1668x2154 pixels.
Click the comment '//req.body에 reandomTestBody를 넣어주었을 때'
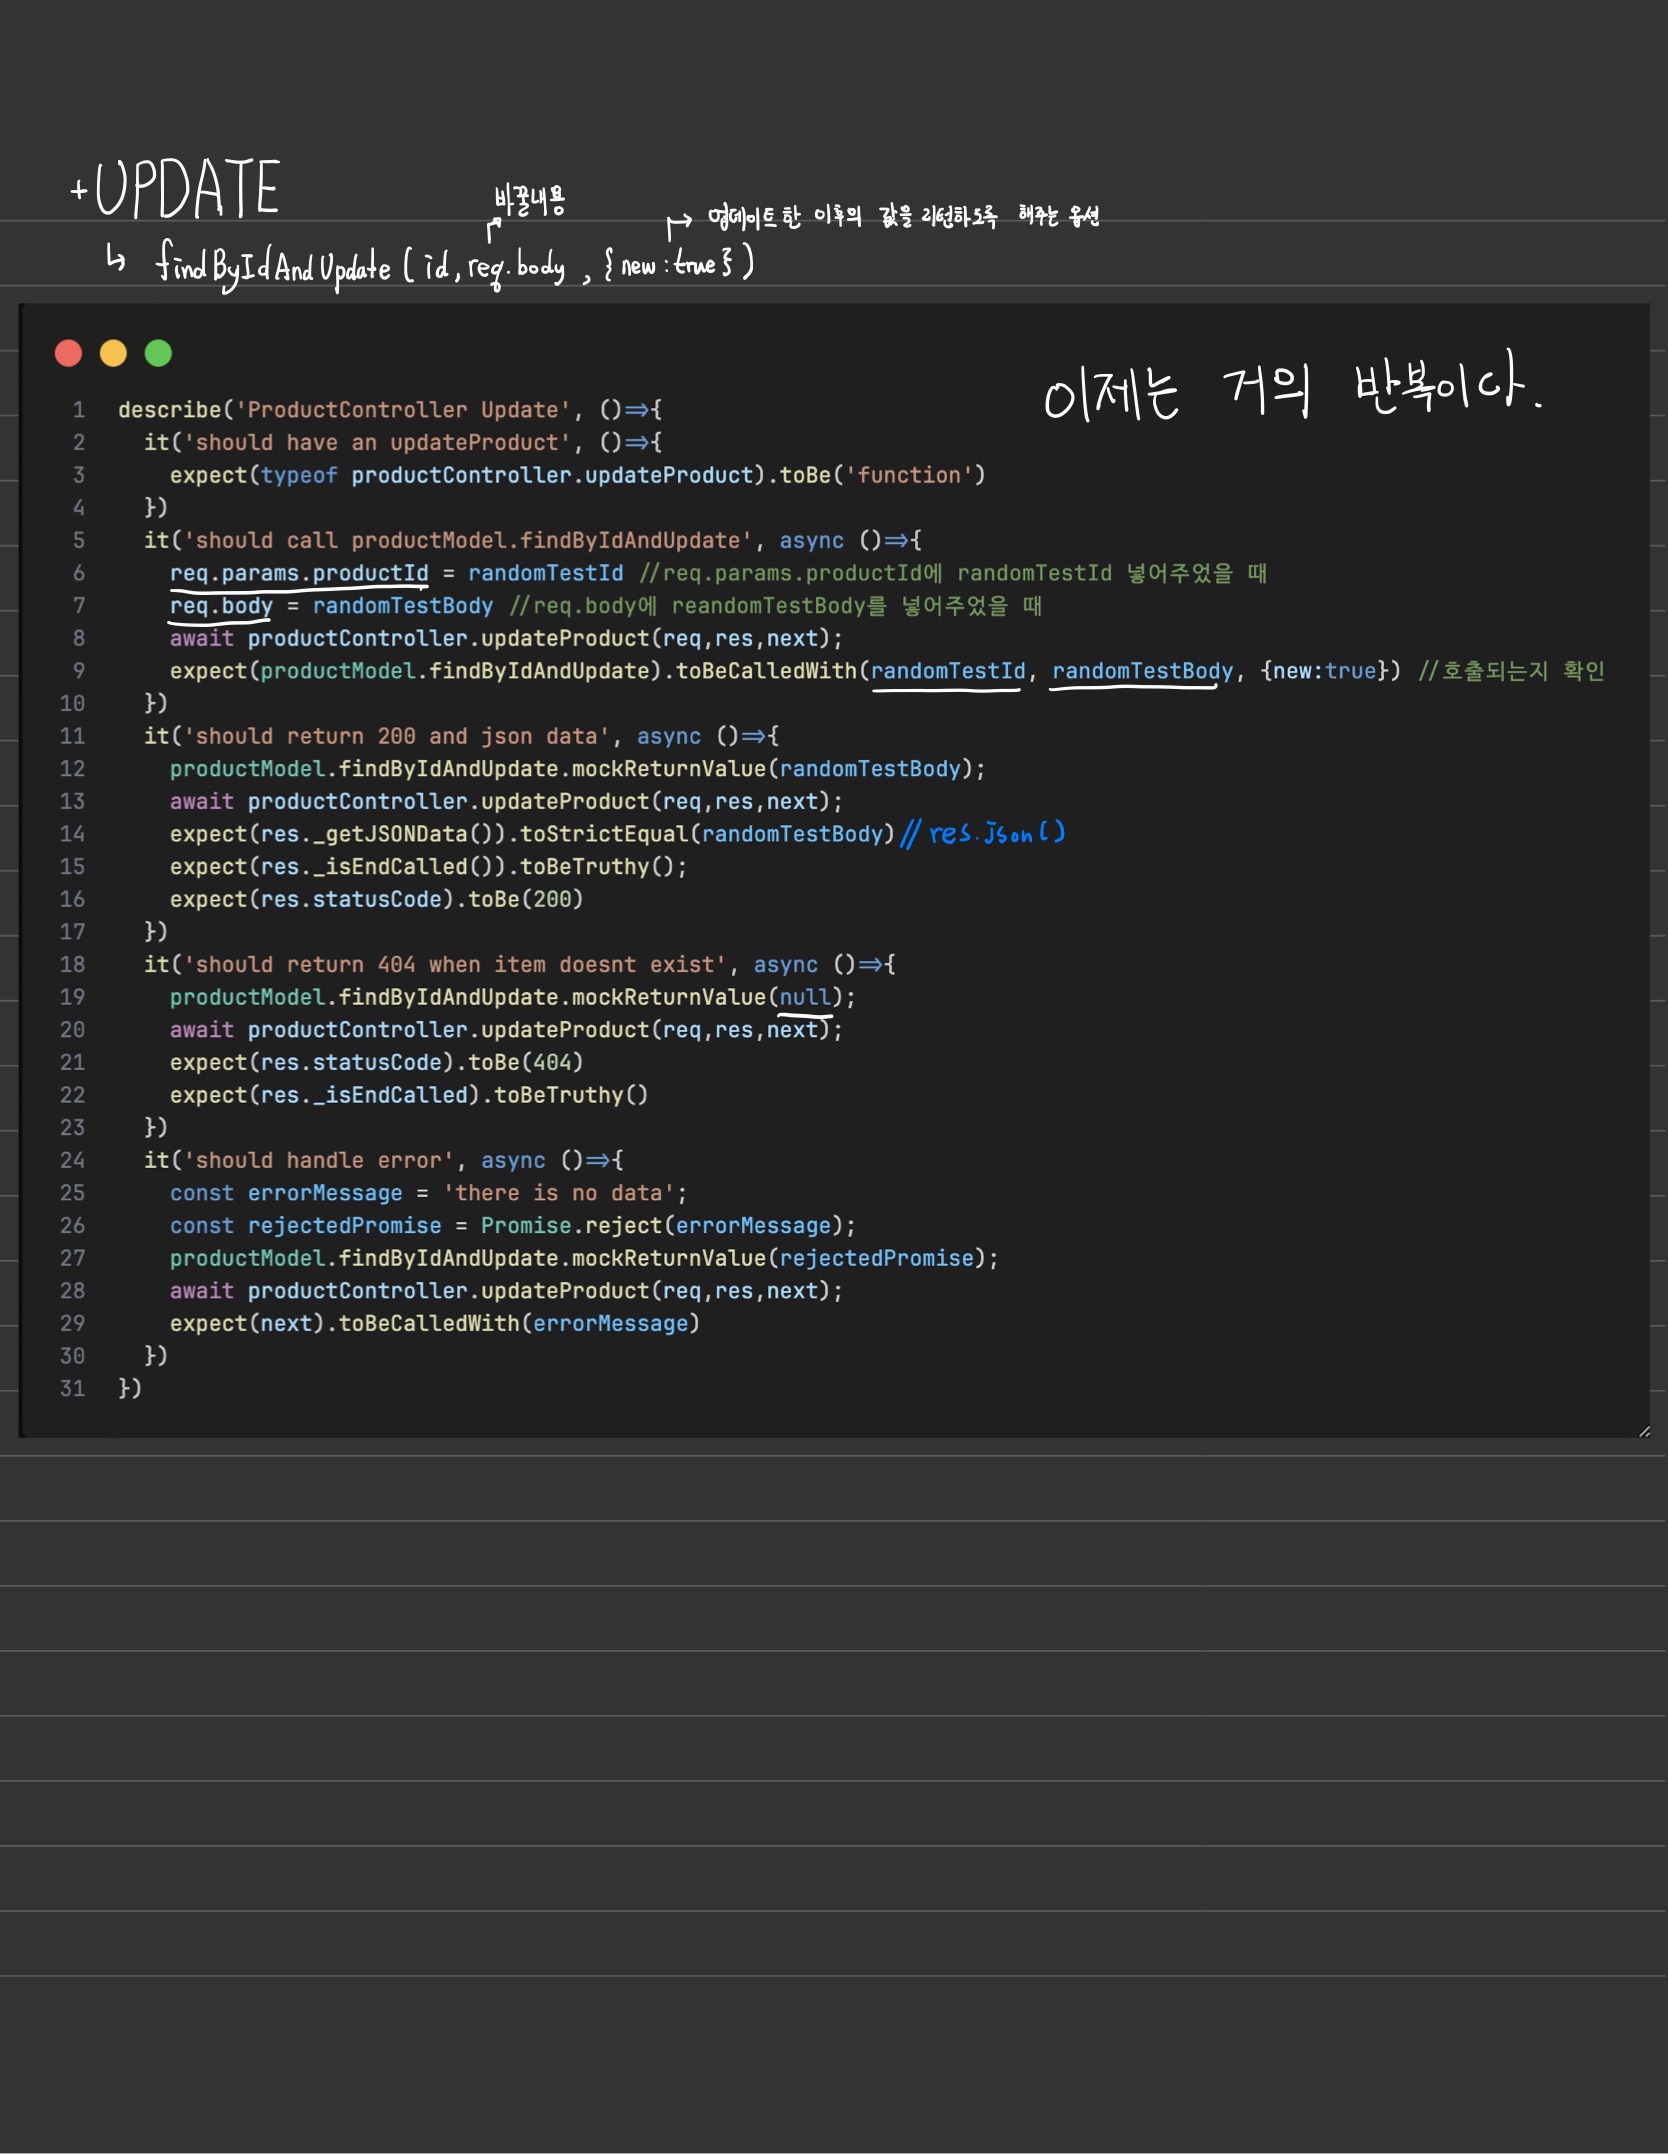coord(776,606)
